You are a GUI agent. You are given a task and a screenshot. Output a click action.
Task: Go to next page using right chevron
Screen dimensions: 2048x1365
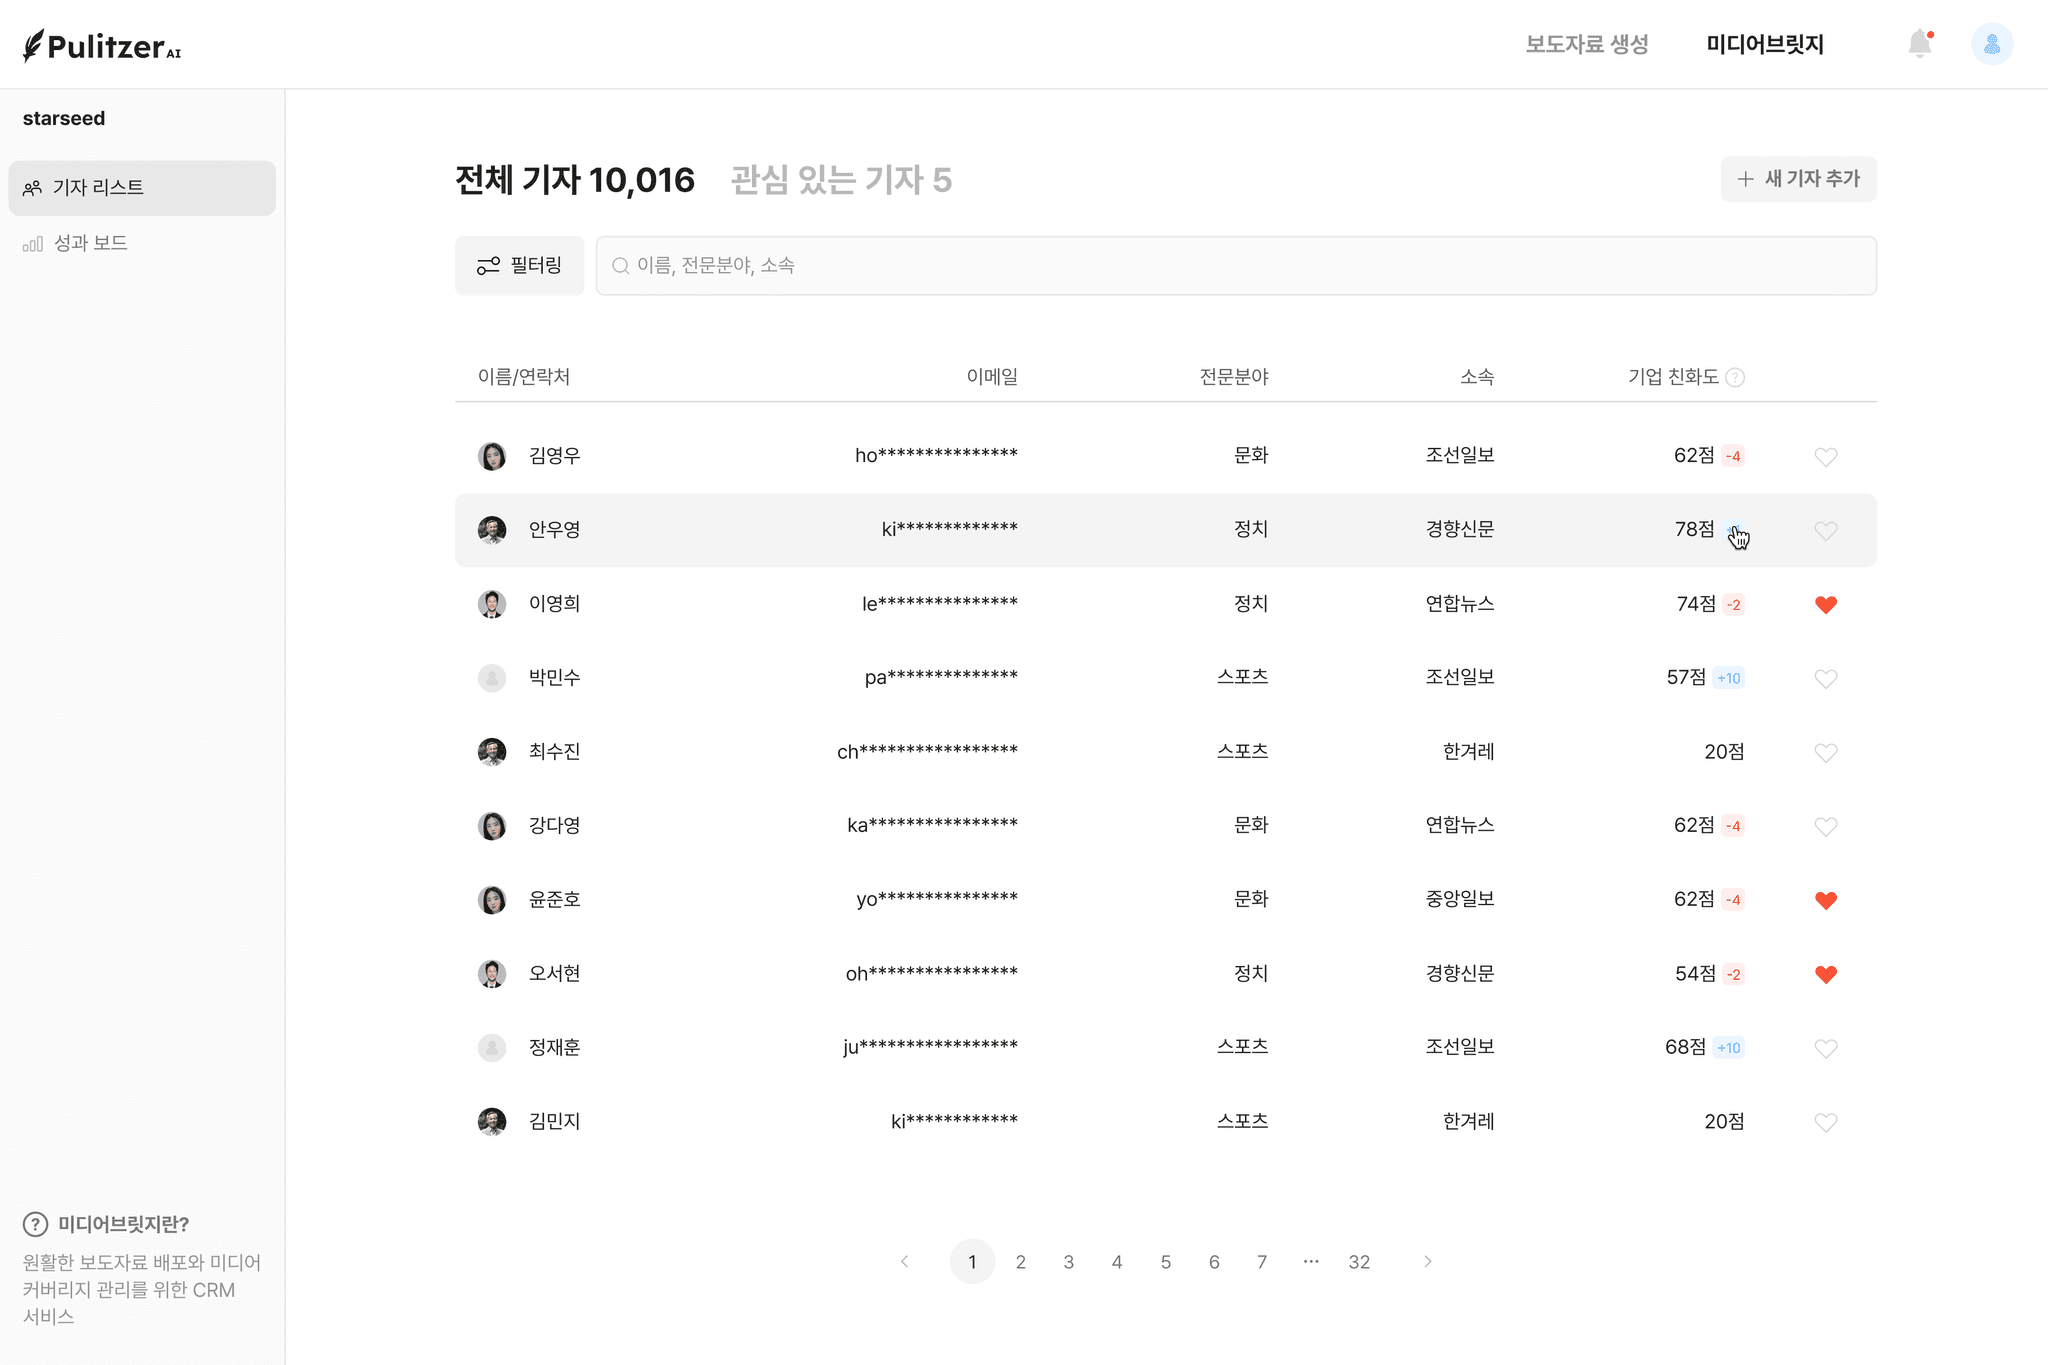[1427, 1262]
